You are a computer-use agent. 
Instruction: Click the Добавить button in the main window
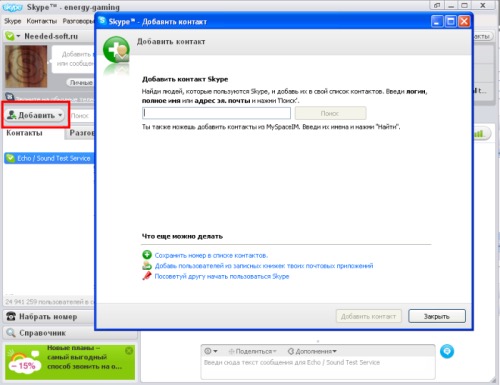(35, 115)
